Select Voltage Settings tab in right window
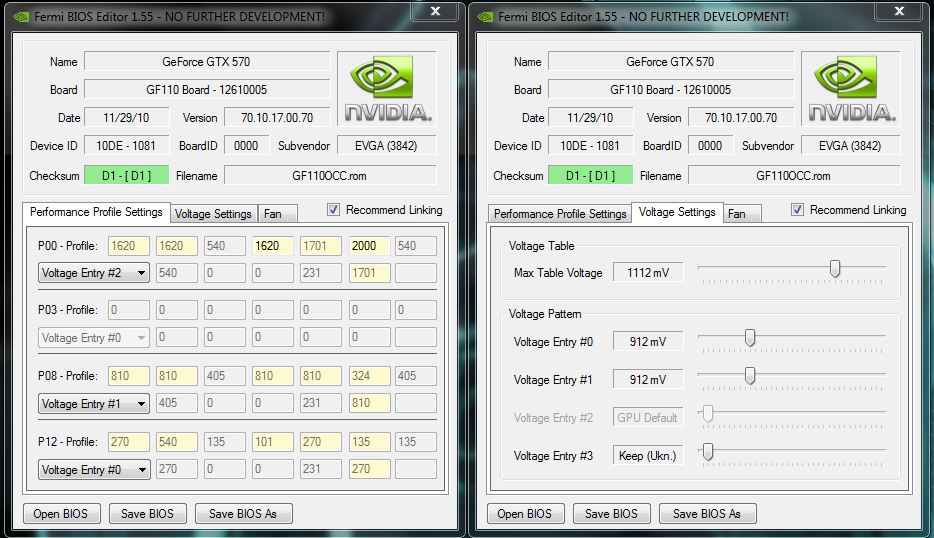The height and width of the screenshot is (538, 934). [677, 212]
